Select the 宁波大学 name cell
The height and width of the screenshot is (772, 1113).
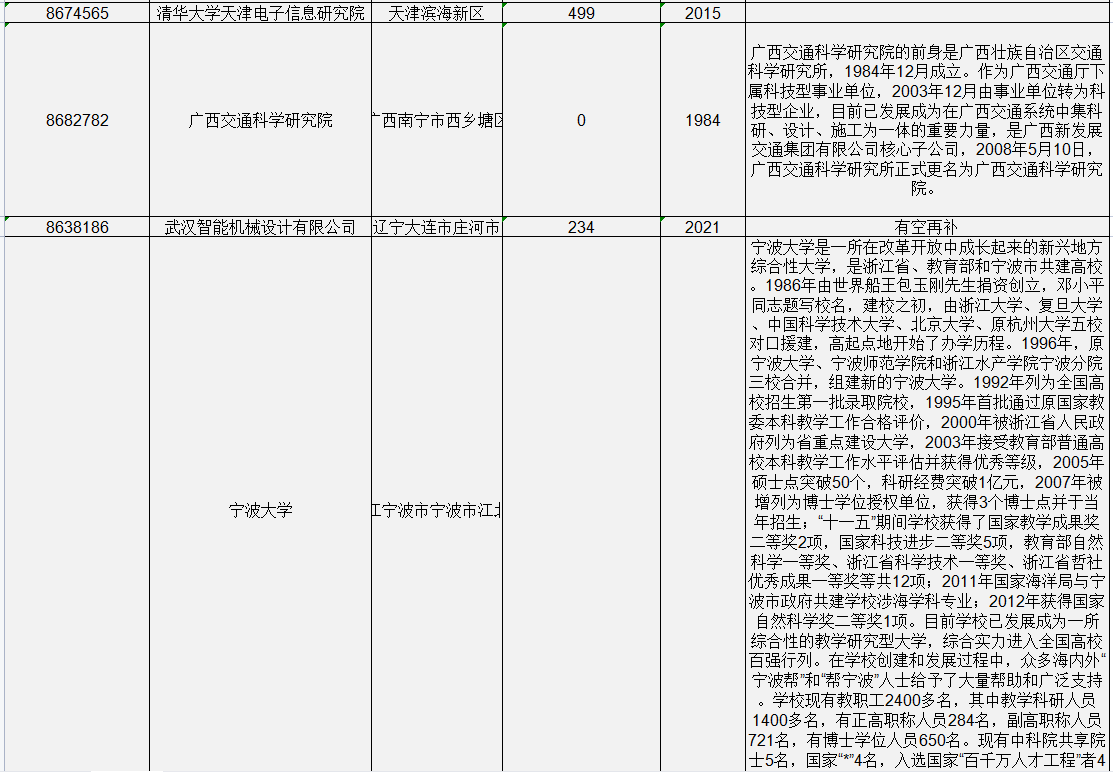[260, 510]
